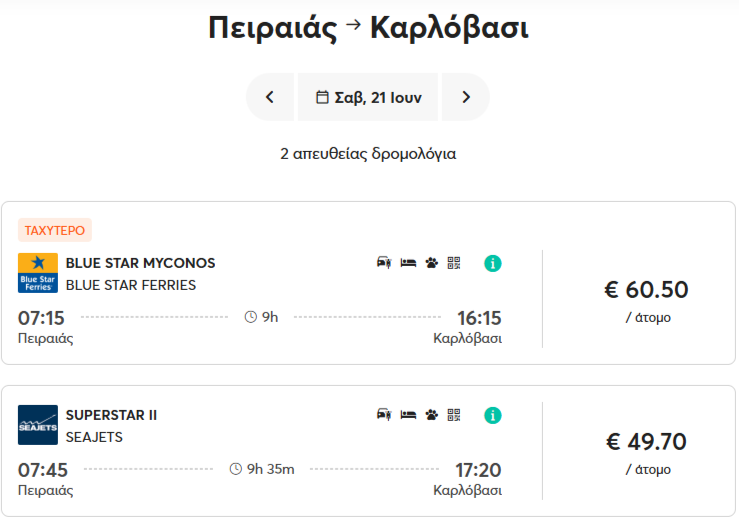This screenshot has height=524, width=739.
Task: Click vehicle icon on Blue Star Myconos
Action: [x=384, y=262]
